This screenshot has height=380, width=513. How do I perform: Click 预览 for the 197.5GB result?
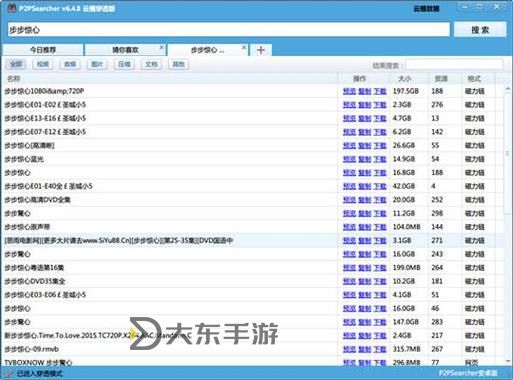point(349,91)
